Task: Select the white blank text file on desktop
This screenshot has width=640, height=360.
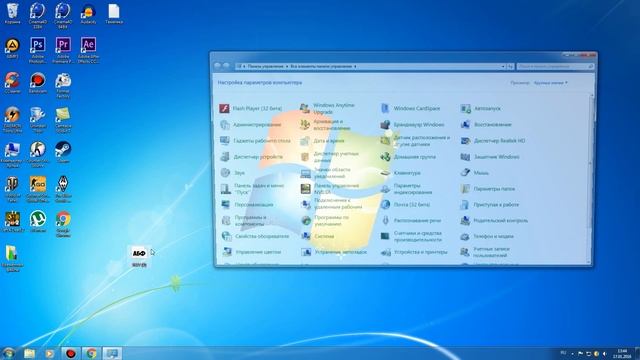Action: [x=114, y=13]
